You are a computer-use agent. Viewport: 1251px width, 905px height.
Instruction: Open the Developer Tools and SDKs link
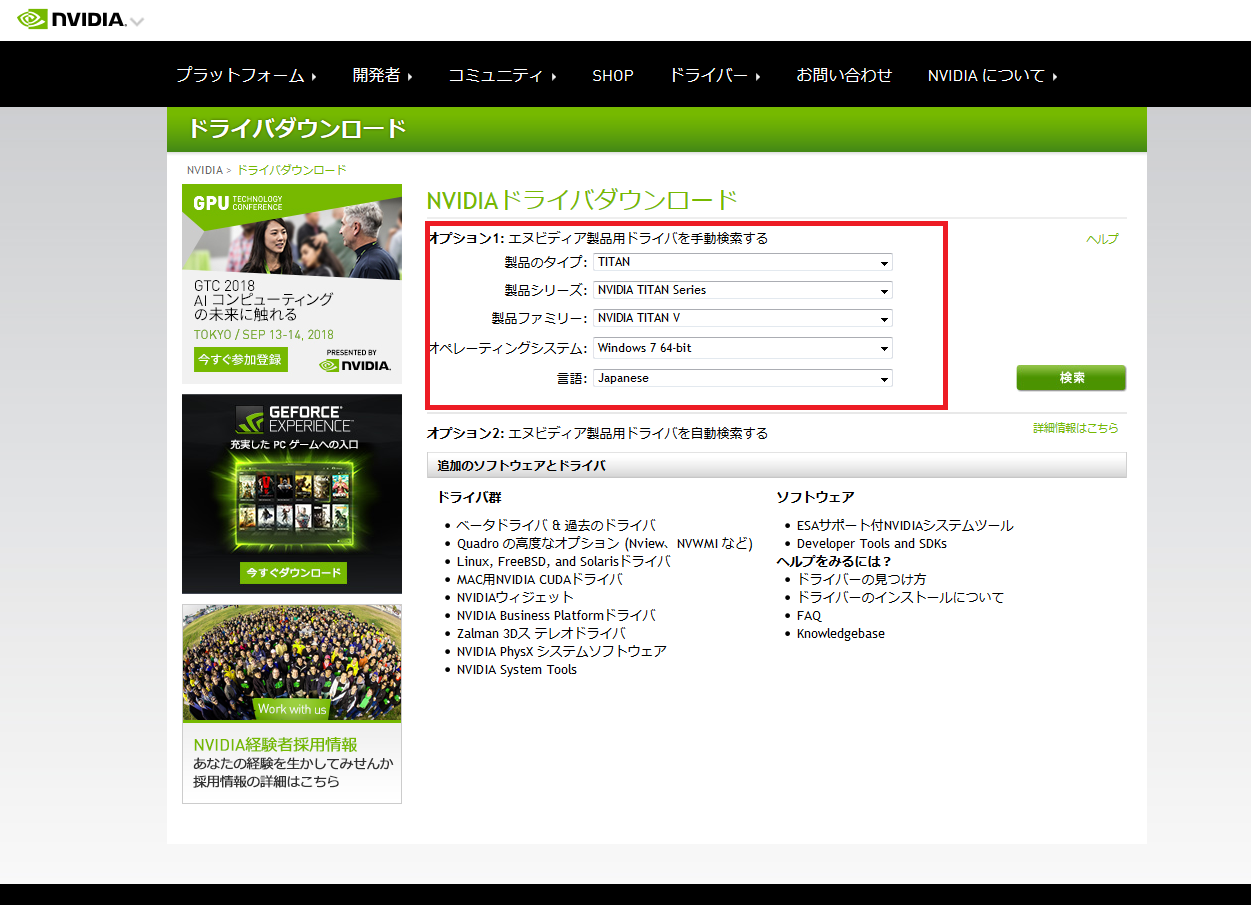[x=872, y=543]
